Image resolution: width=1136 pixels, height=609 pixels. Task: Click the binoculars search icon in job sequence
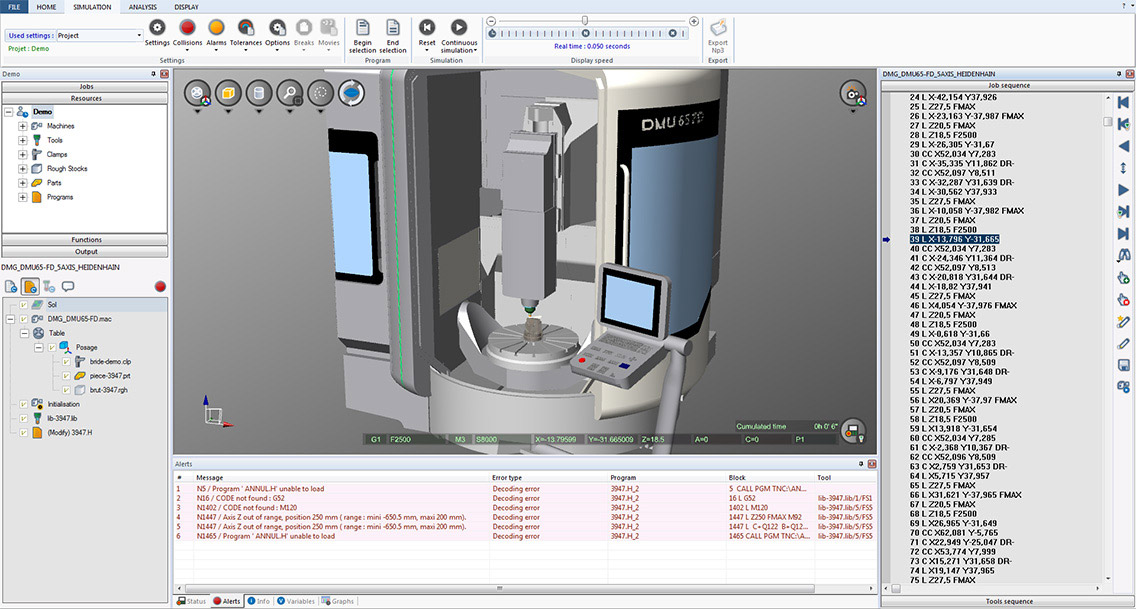click(x=1123, y=255)
